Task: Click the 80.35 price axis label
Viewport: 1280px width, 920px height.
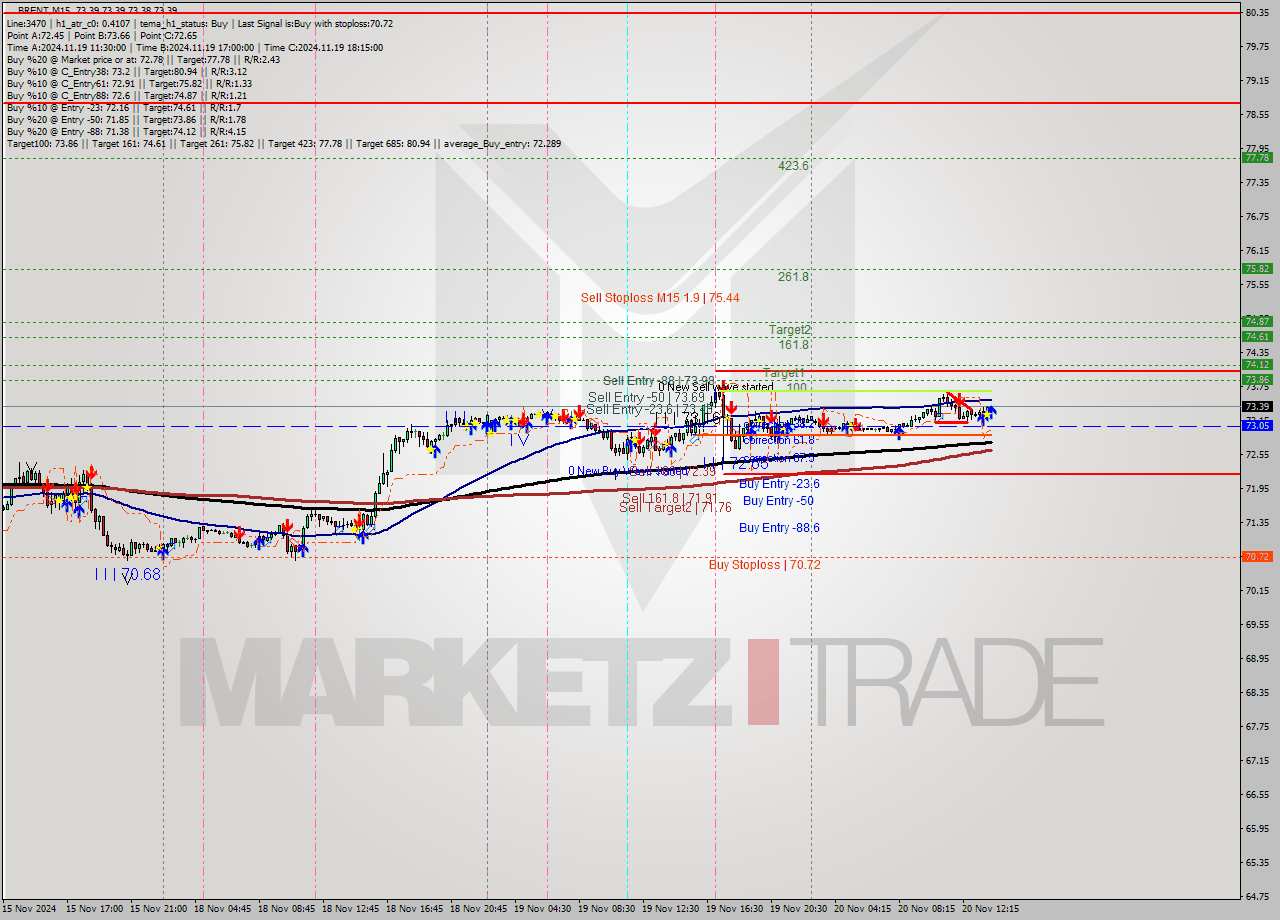Action: coord(1257,12)
